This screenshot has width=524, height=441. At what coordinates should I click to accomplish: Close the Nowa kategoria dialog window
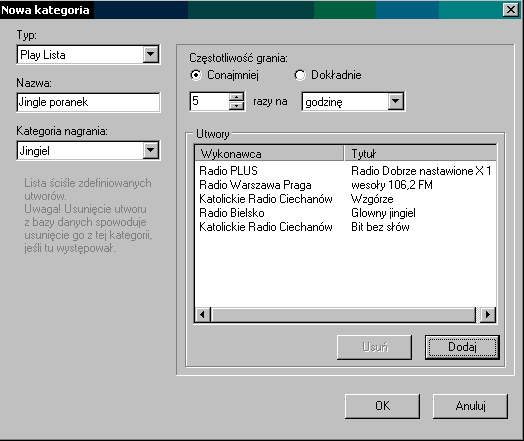(511, 10)
